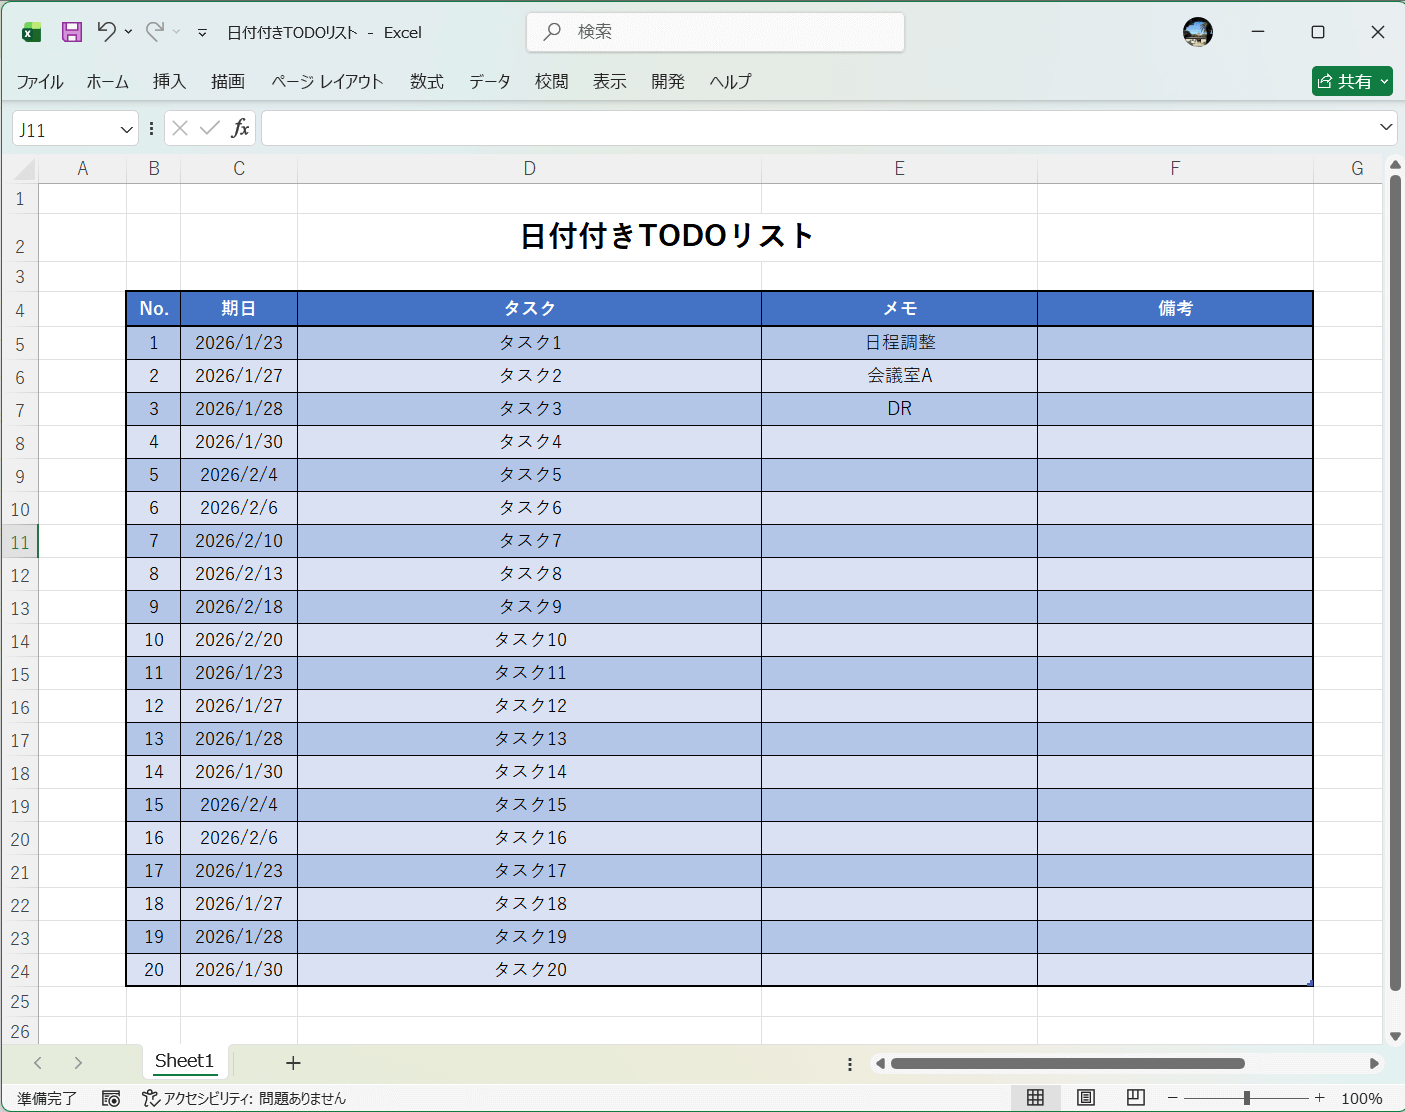Open Insert Function with the fx icon
The width and height of the screenshot is (1405, 1112).
(x=240, y=128)
